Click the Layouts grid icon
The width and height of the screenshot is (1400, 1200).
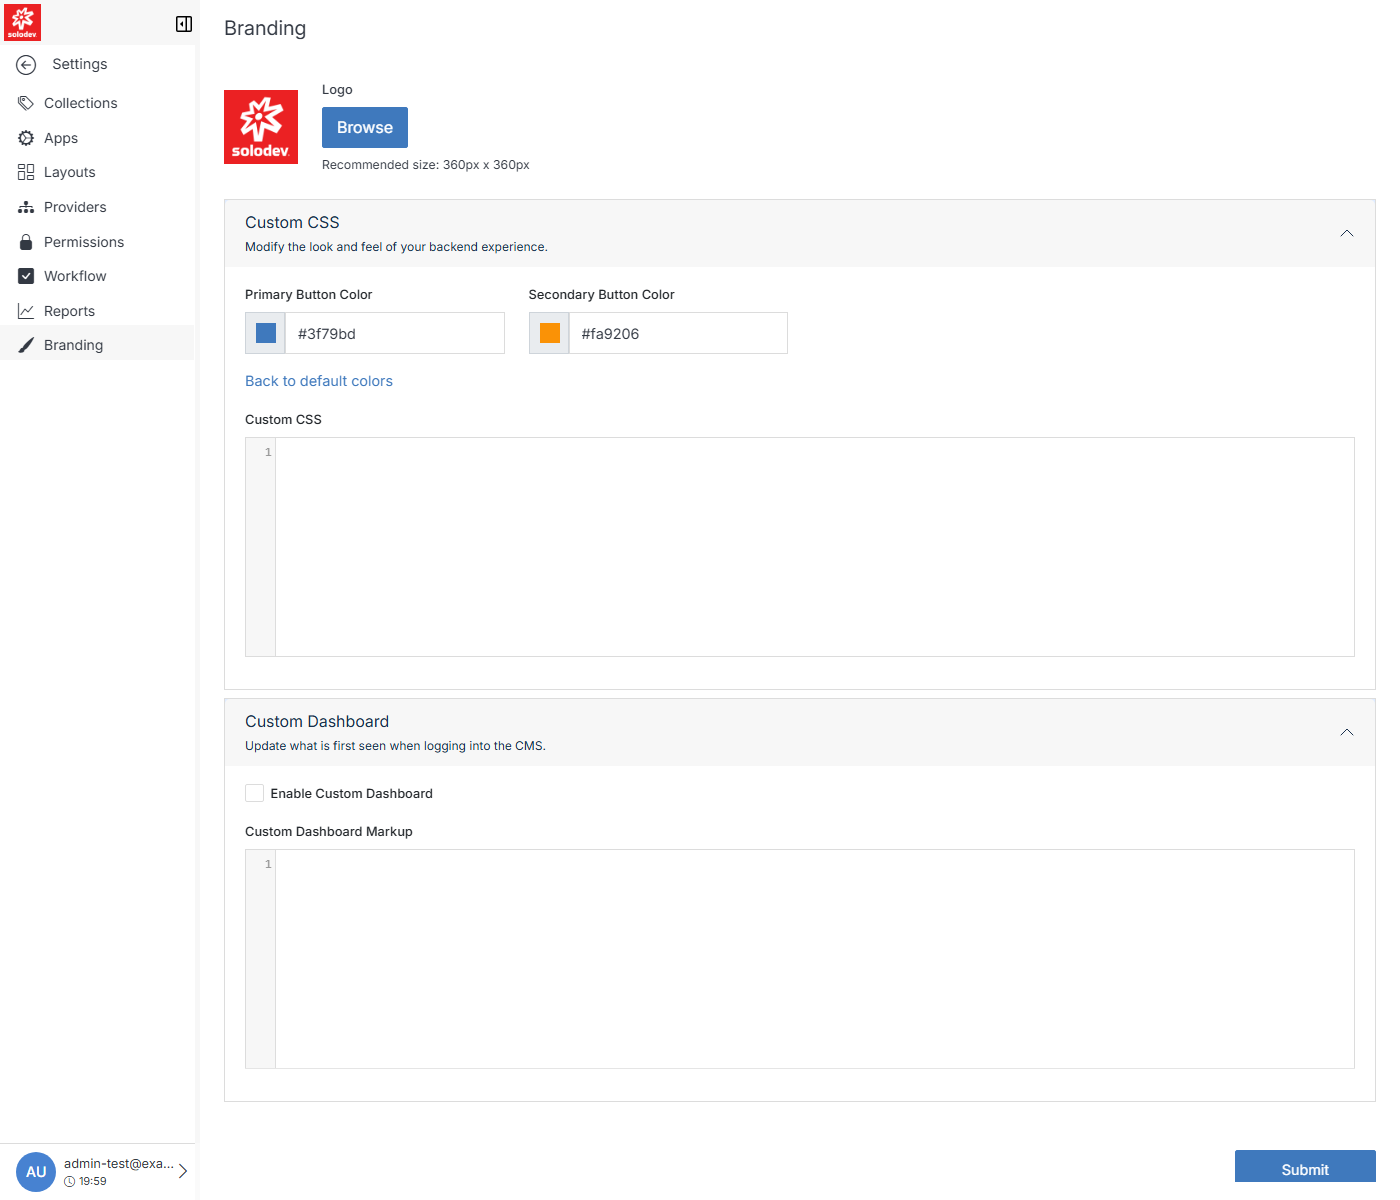[26, 172]
